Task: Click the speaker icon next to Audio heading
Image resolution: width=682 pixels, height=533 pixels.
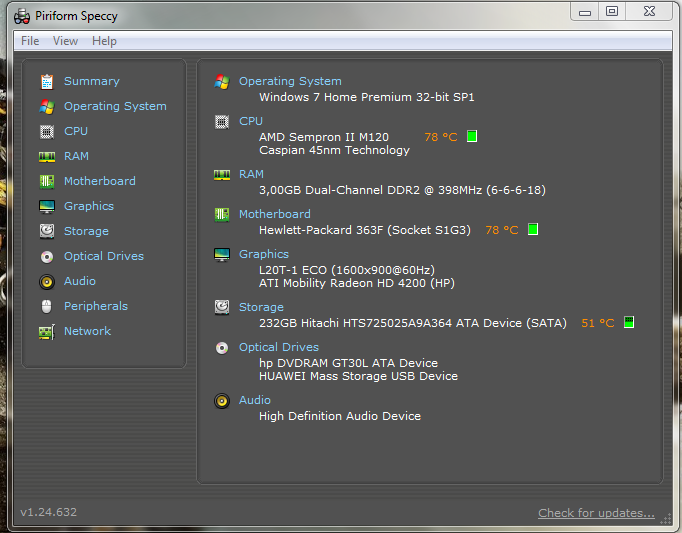Action: (222, 401)
